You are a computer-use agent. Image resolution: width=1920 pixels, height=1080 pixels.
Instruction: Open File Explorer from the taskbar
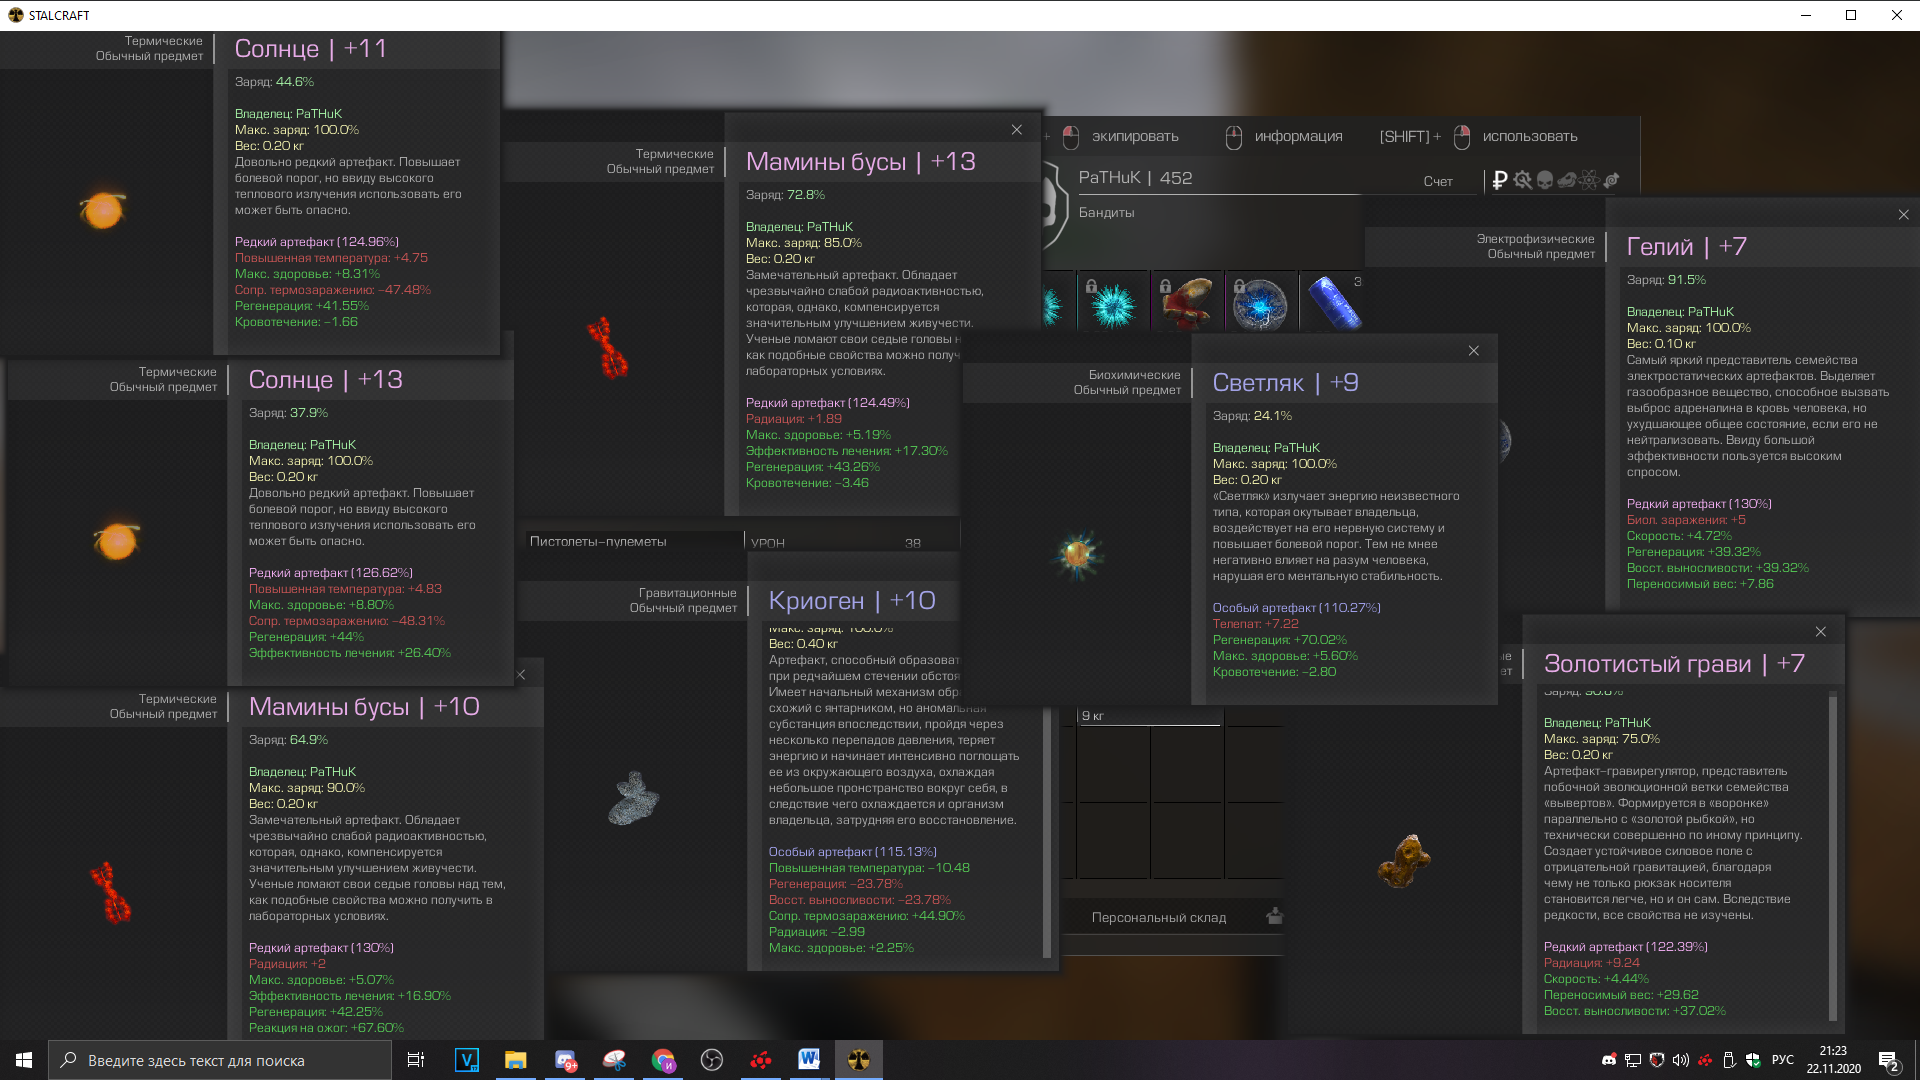[515, 1060]
